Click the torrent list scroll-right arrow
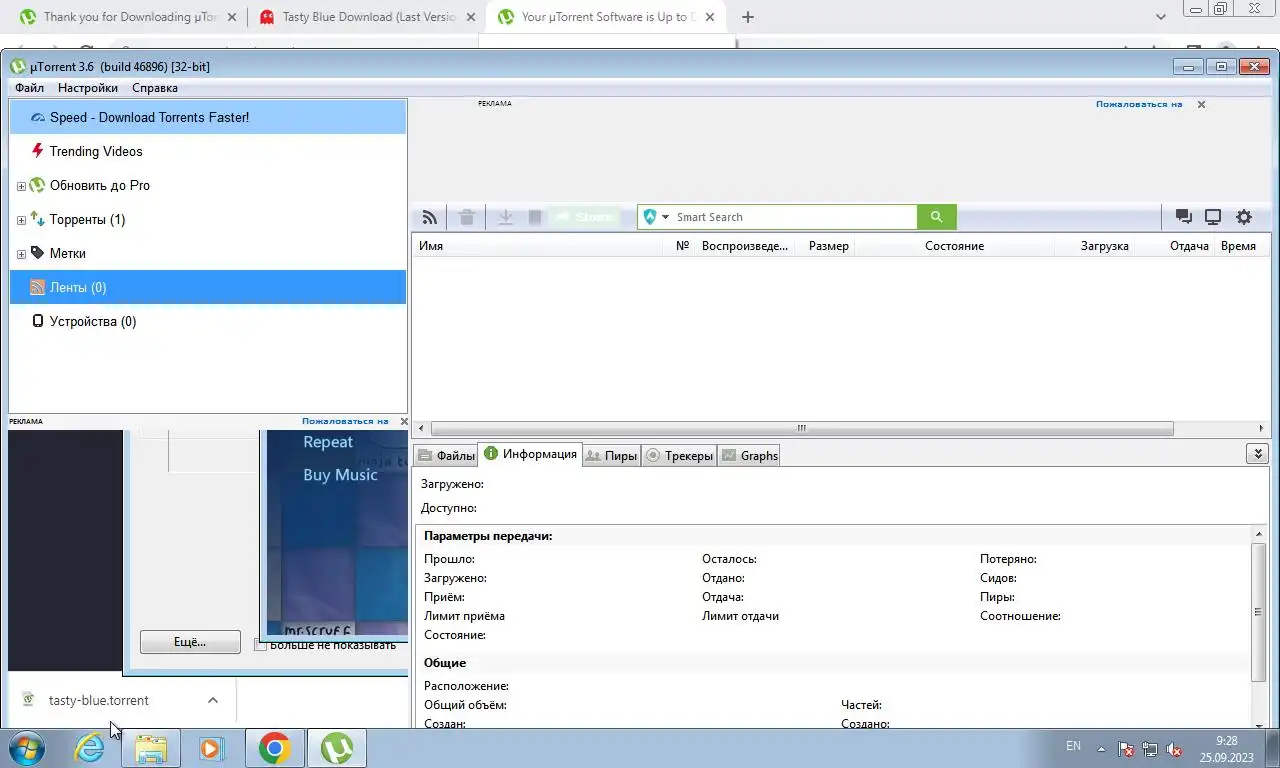The height and width of the screenshot is (768, 1280). (1261, 429)
